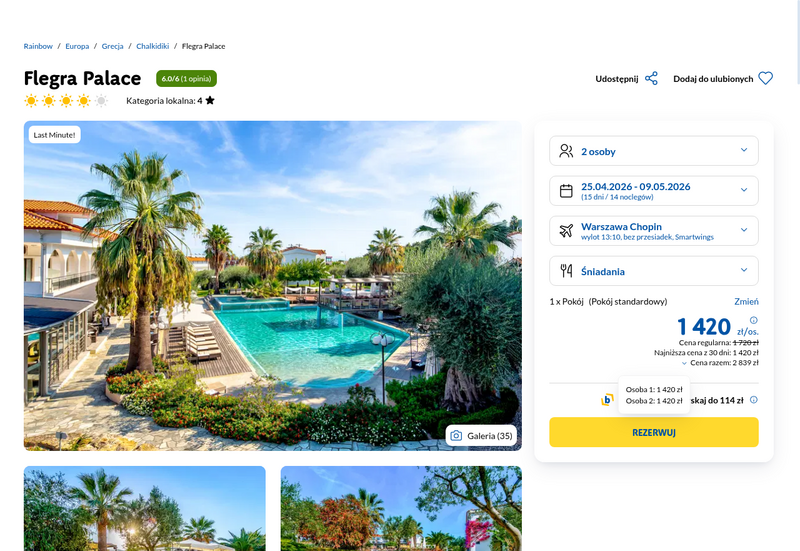Click the camera icon in Galeria button
Screen dimensions: 800x551
456,436
